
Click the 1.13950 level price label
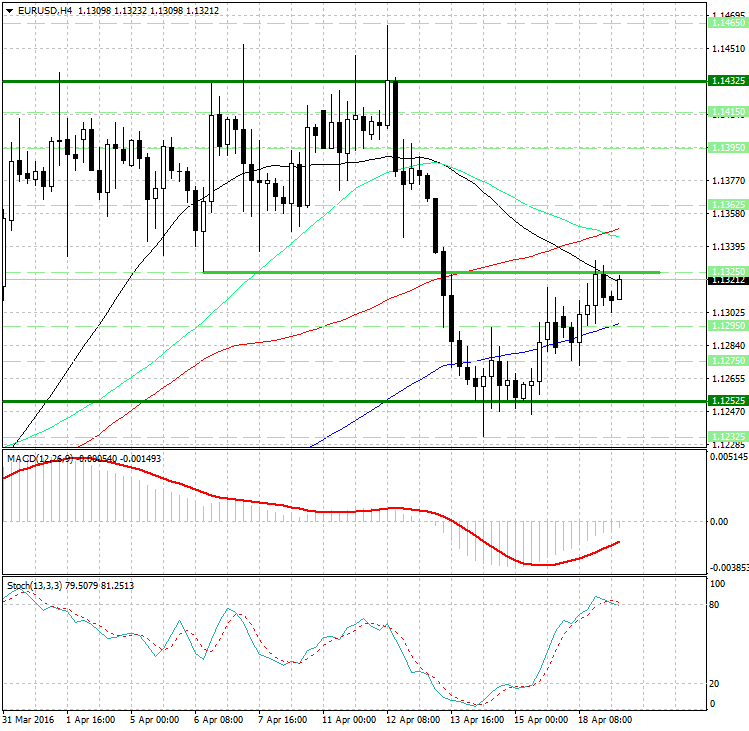tap(728, 148)
